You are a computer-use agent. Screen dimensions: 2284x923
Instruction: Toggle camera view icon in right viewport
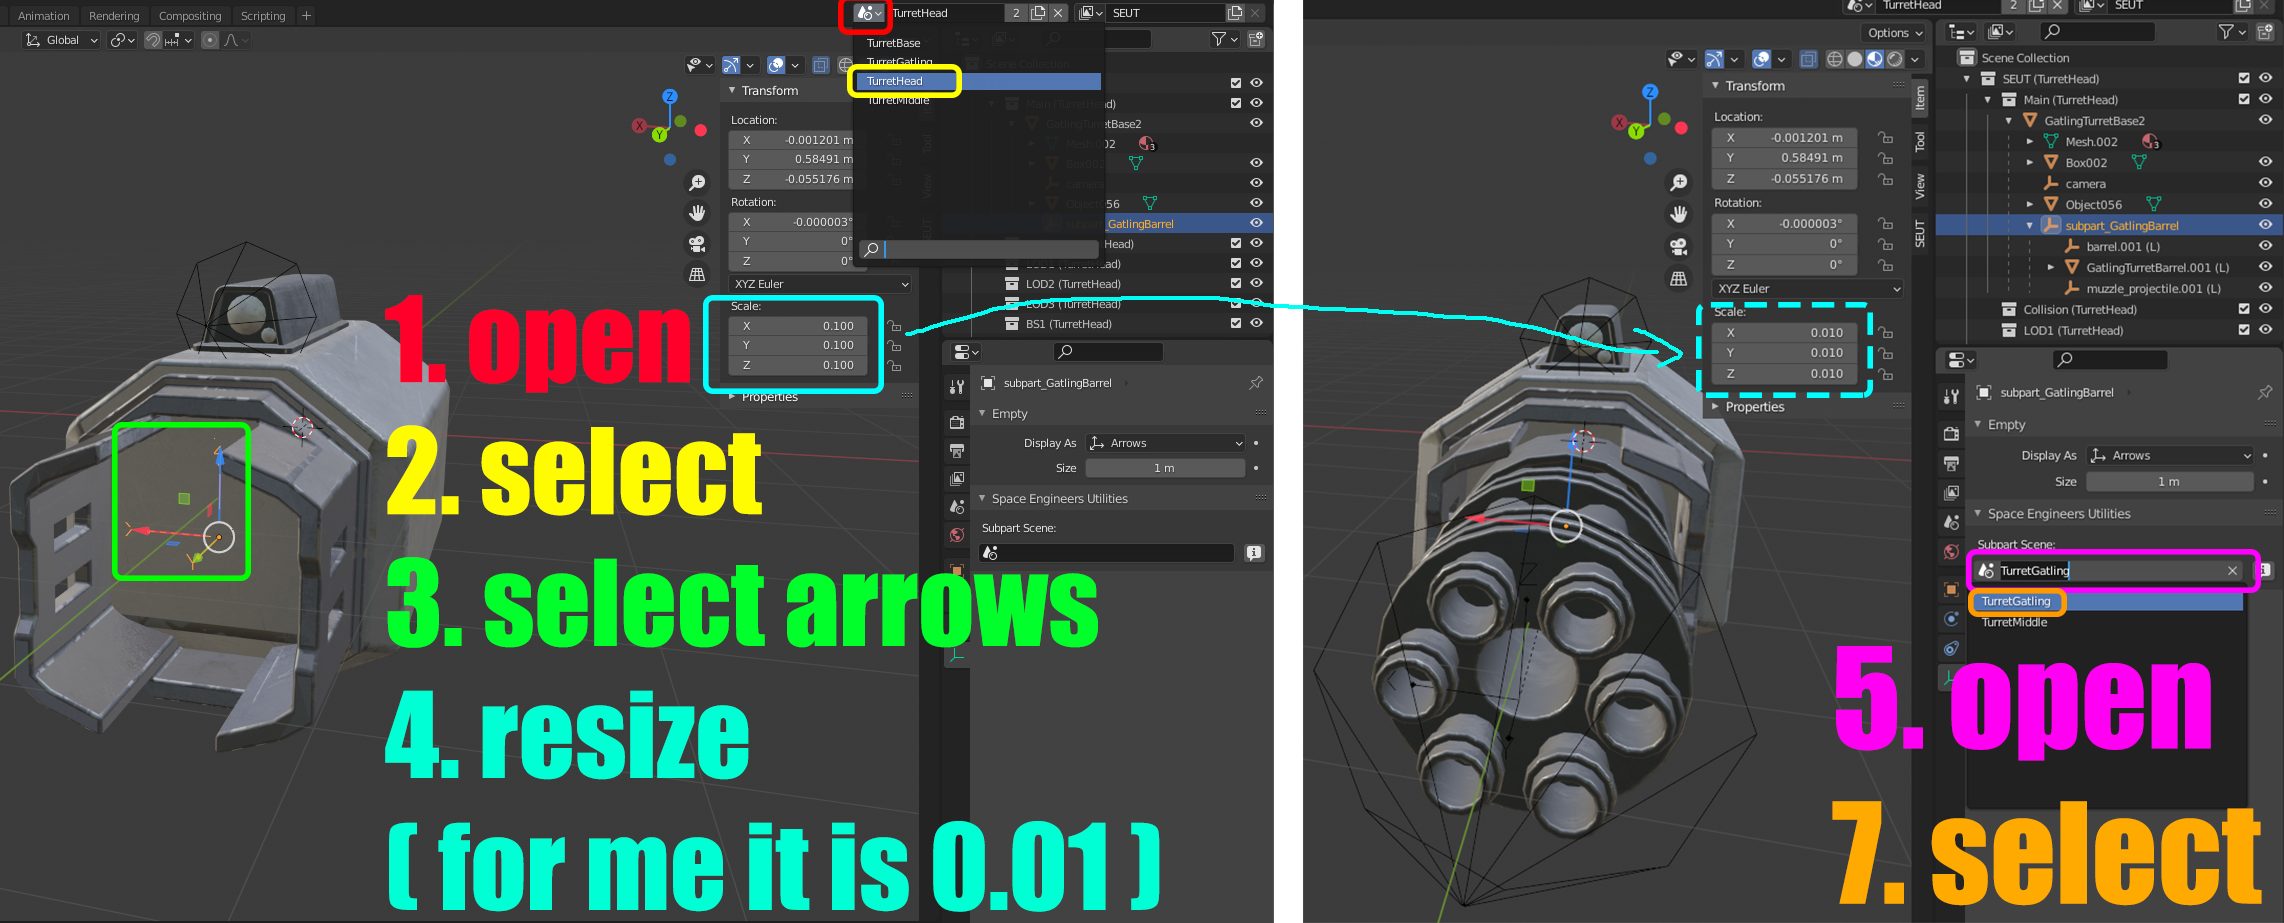coord(1679,246)
